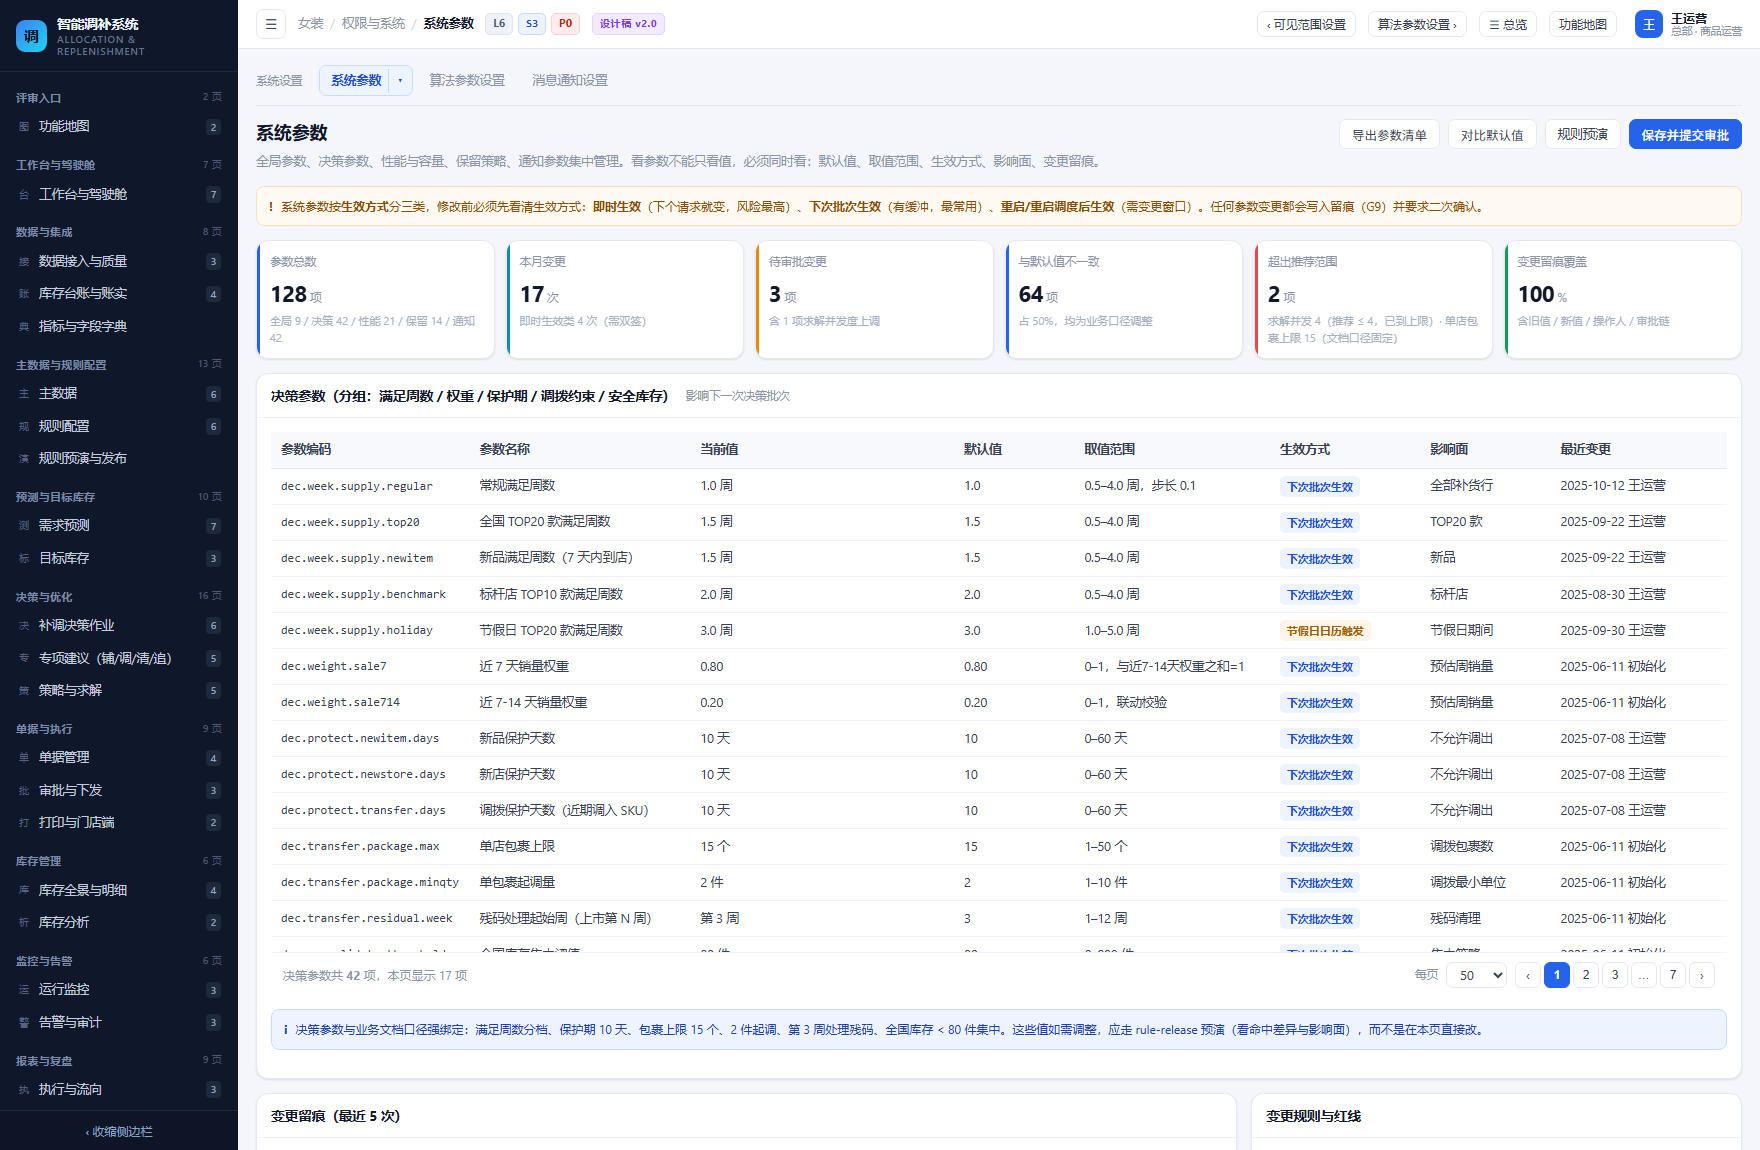Click the glyph icon beside 库存分析
The width and height of the screenshot is (1760, 1150).
click(x=24, y=923)
